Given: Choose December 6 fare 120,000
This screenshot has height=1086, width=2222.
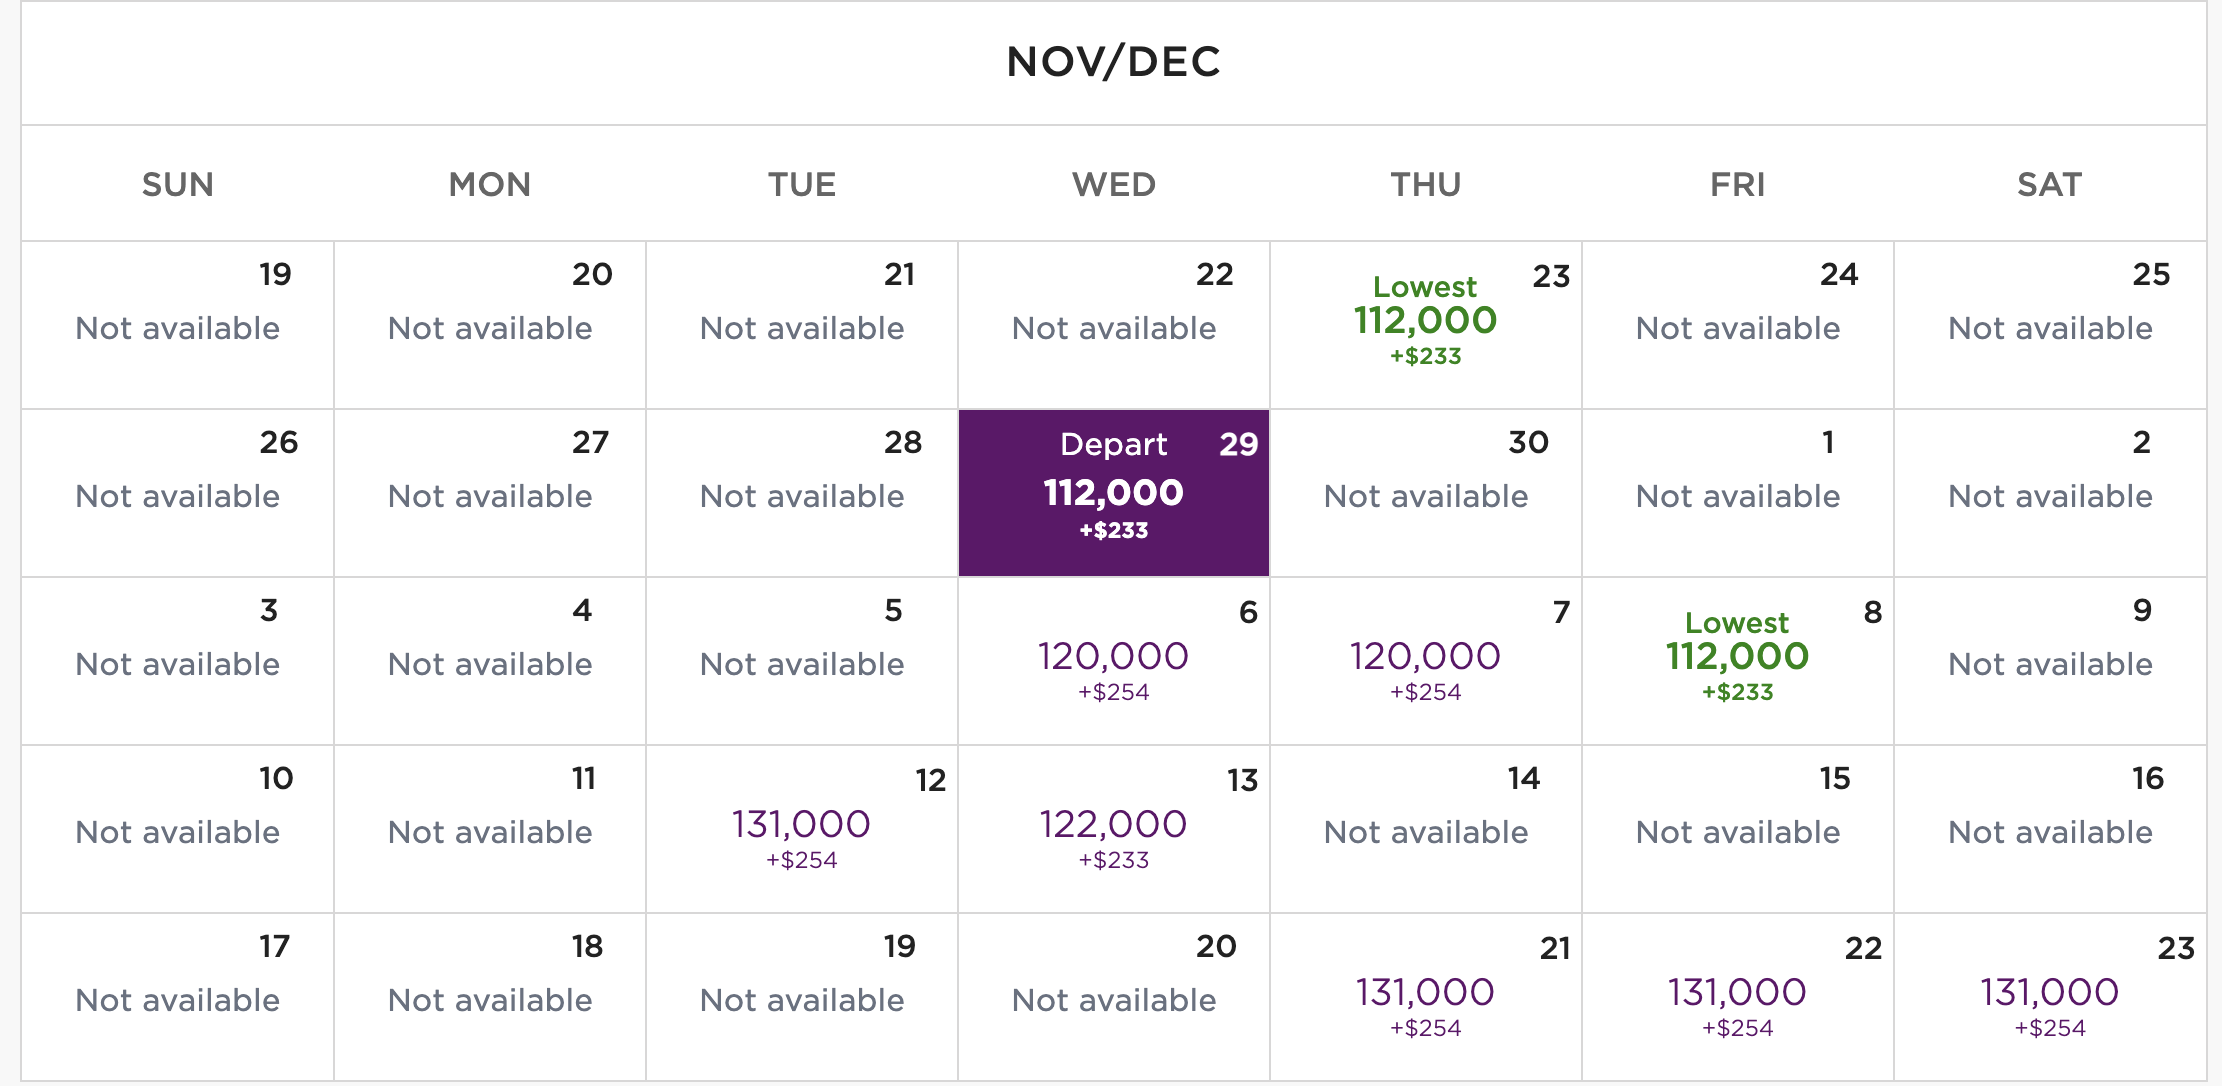Looking at the screenshot, I should (1114, 661).
